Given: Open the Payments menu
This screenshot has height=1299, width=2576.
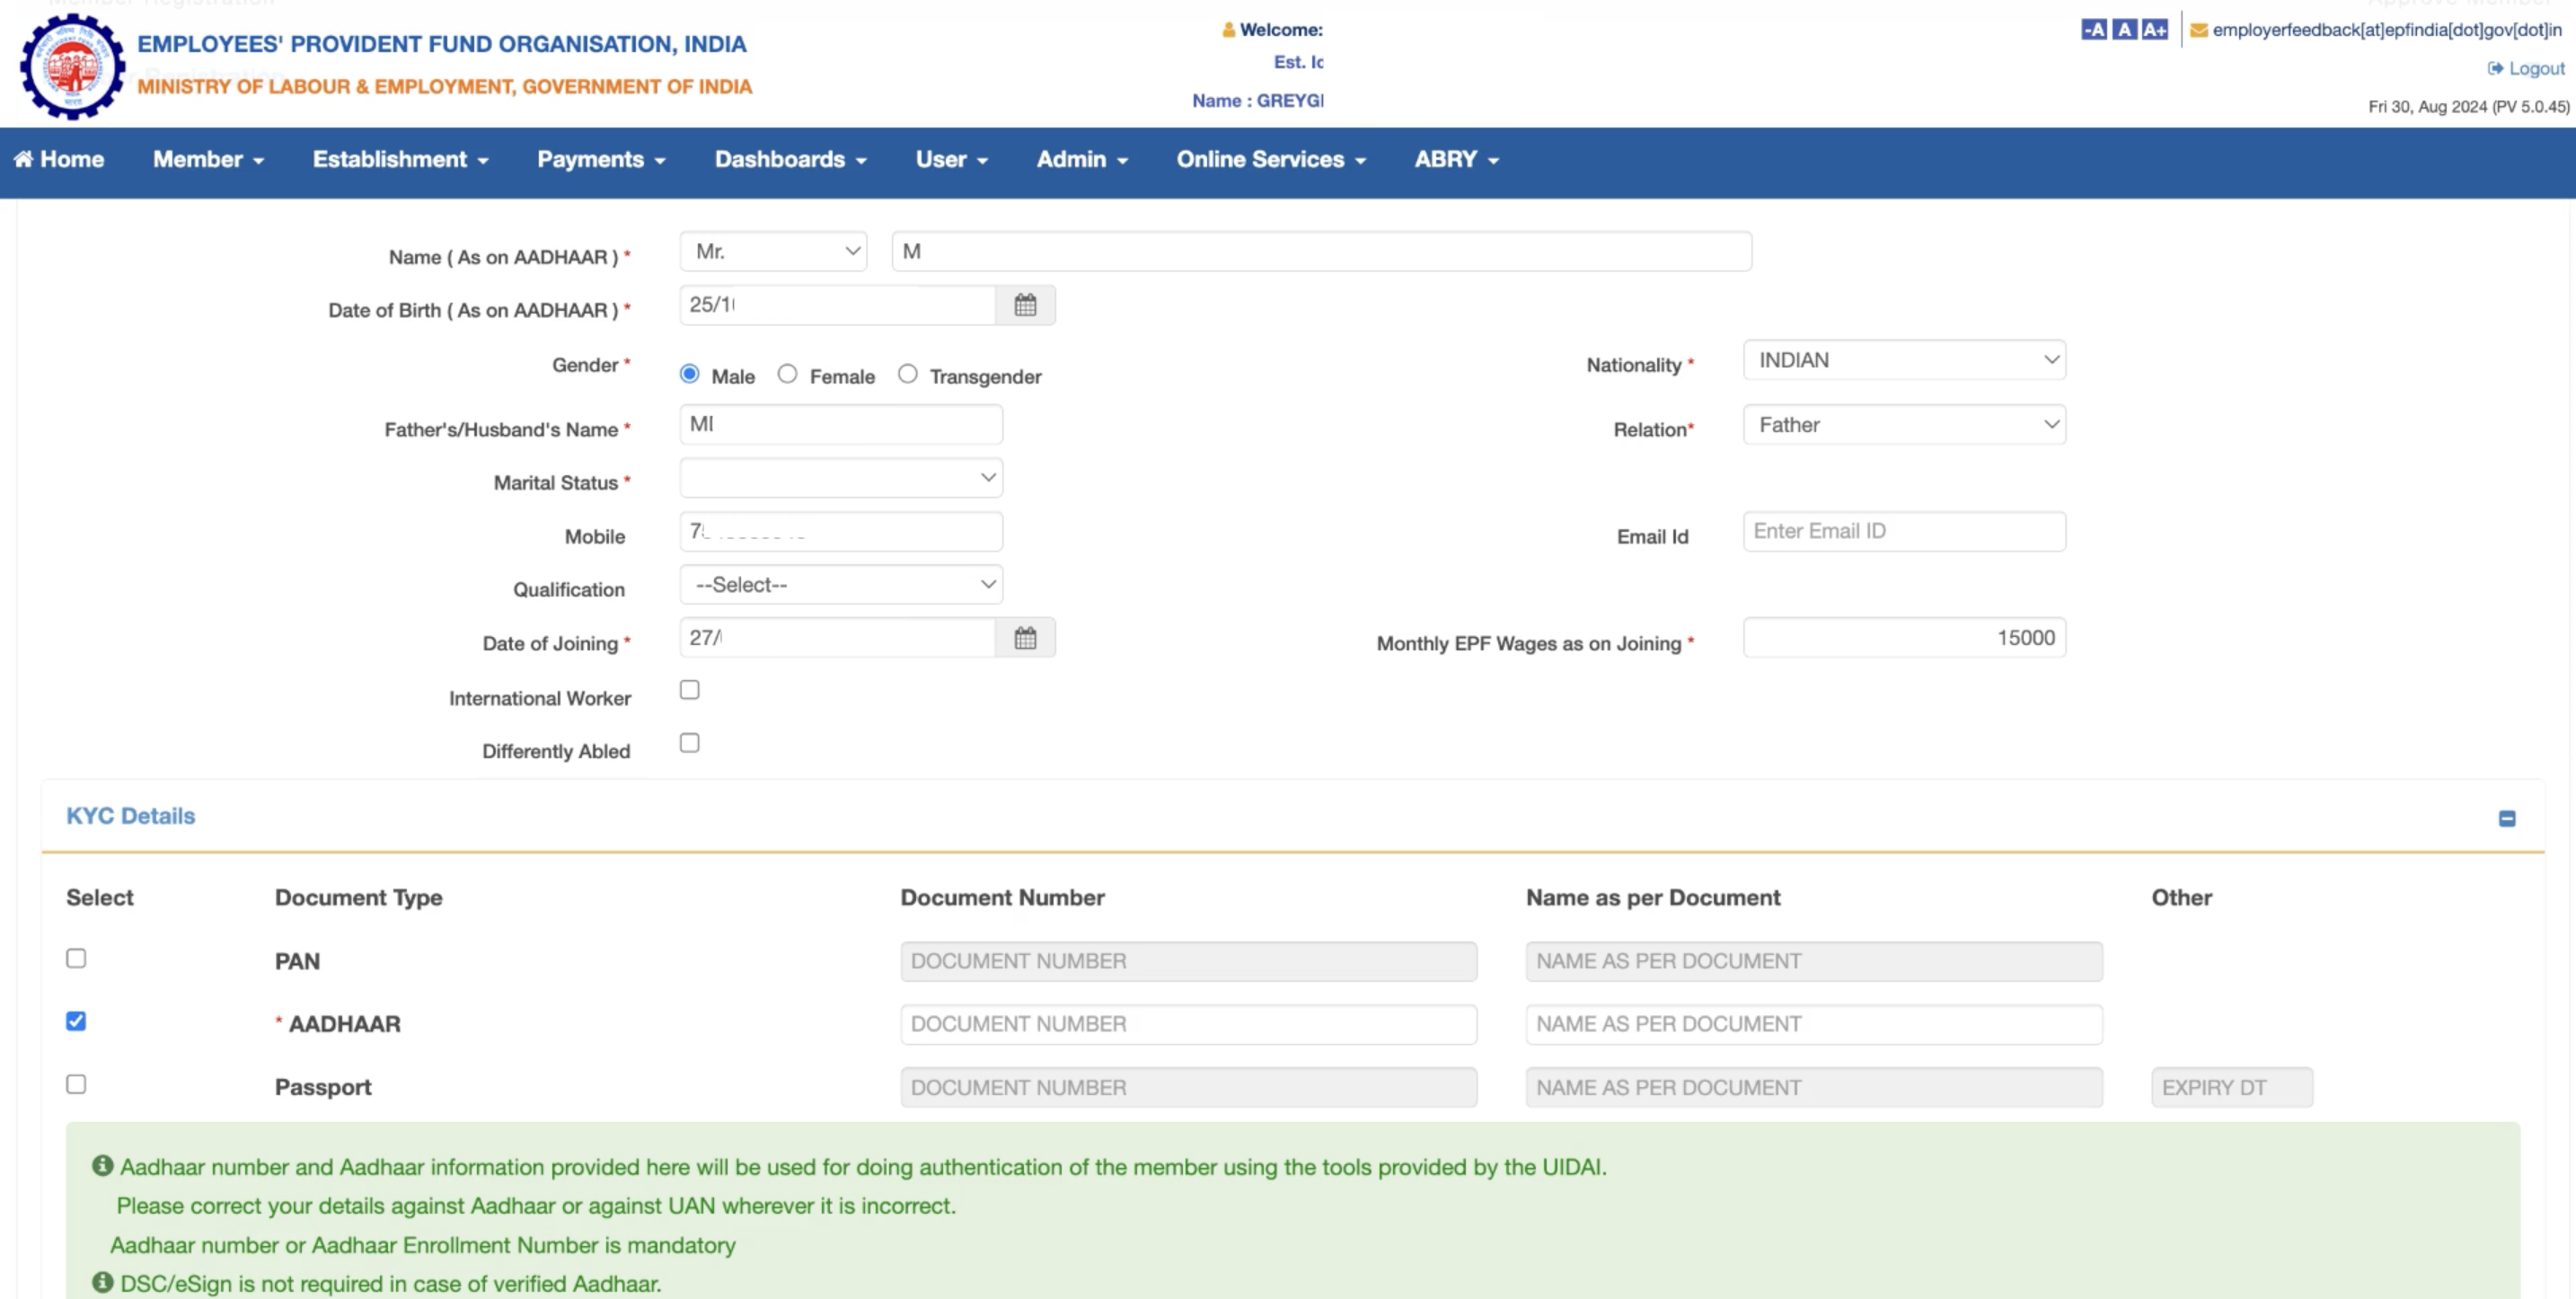Looking at the screenshot, I should click(x=601, y=160).
